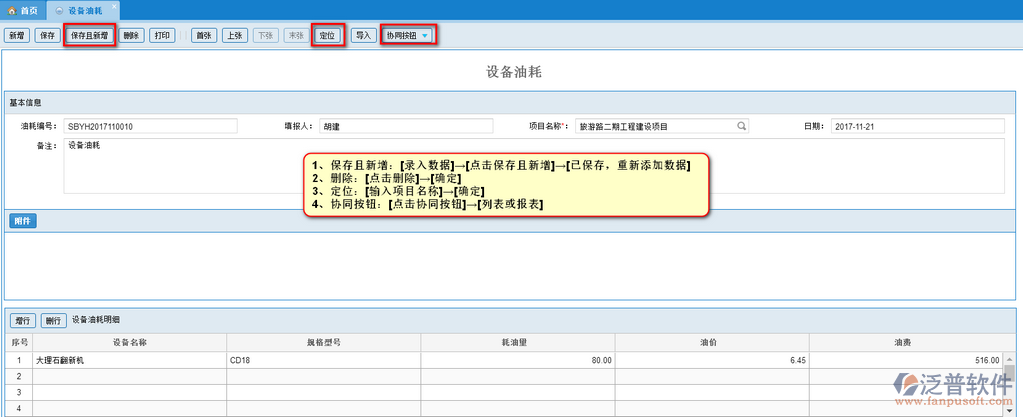1023x417 pixels.
Task: Click the 定位 locate button
Action: click(327, 35)
